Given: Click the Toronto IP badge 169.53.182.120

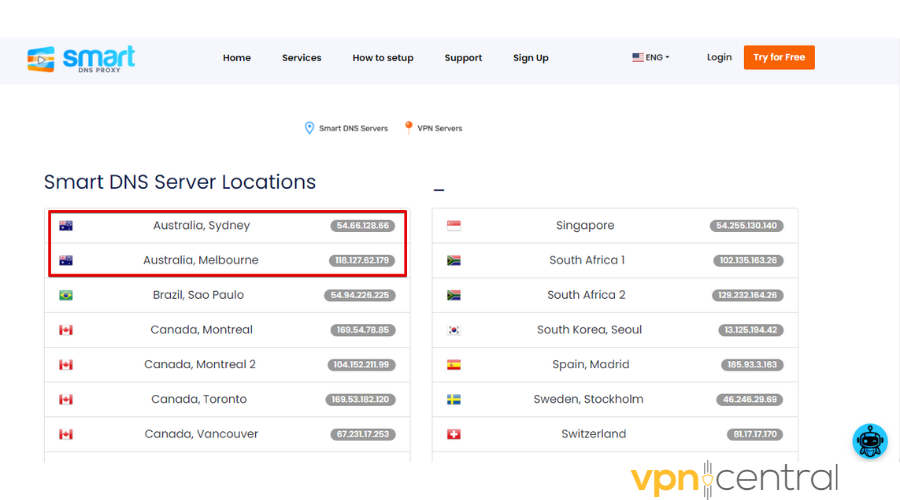Looking at the screenshot, I should 360,400.
